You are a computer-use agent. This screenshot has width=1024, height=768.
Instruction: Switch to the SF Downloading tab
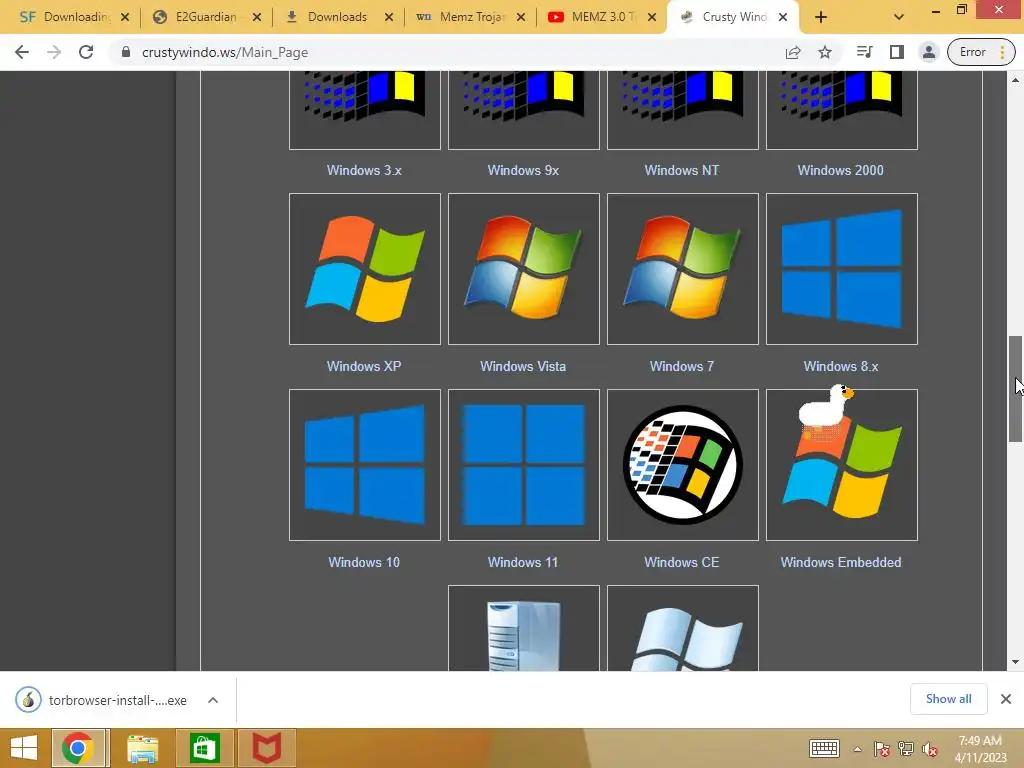pos(64,17)
